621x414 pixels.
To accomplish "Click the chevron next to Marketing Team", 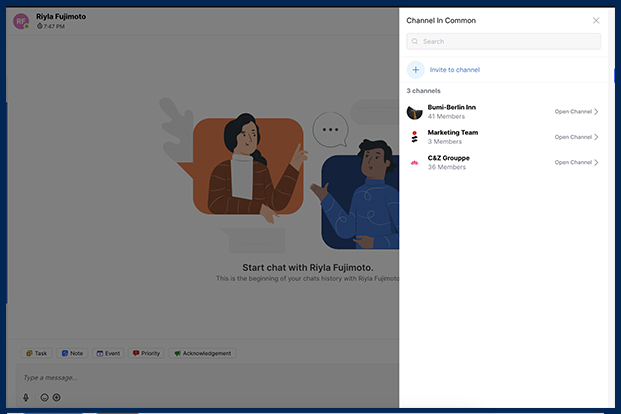I will point(596,137).
